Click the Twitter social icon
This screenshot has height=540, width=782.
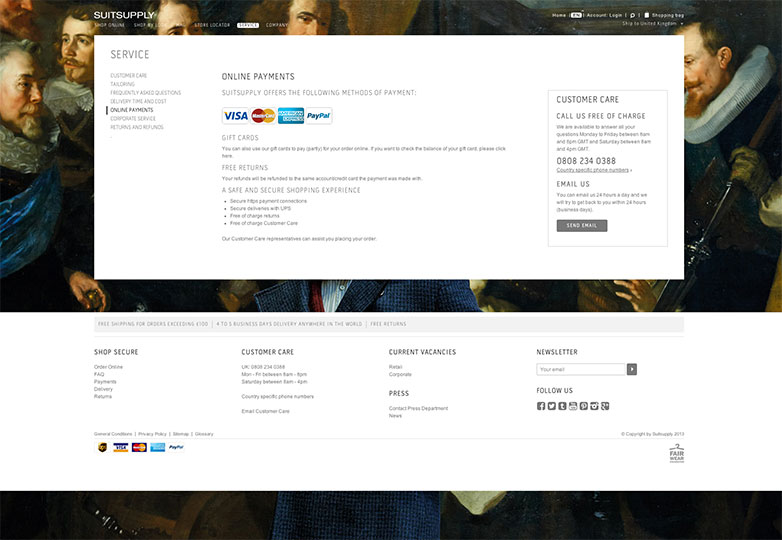point(551,406)
